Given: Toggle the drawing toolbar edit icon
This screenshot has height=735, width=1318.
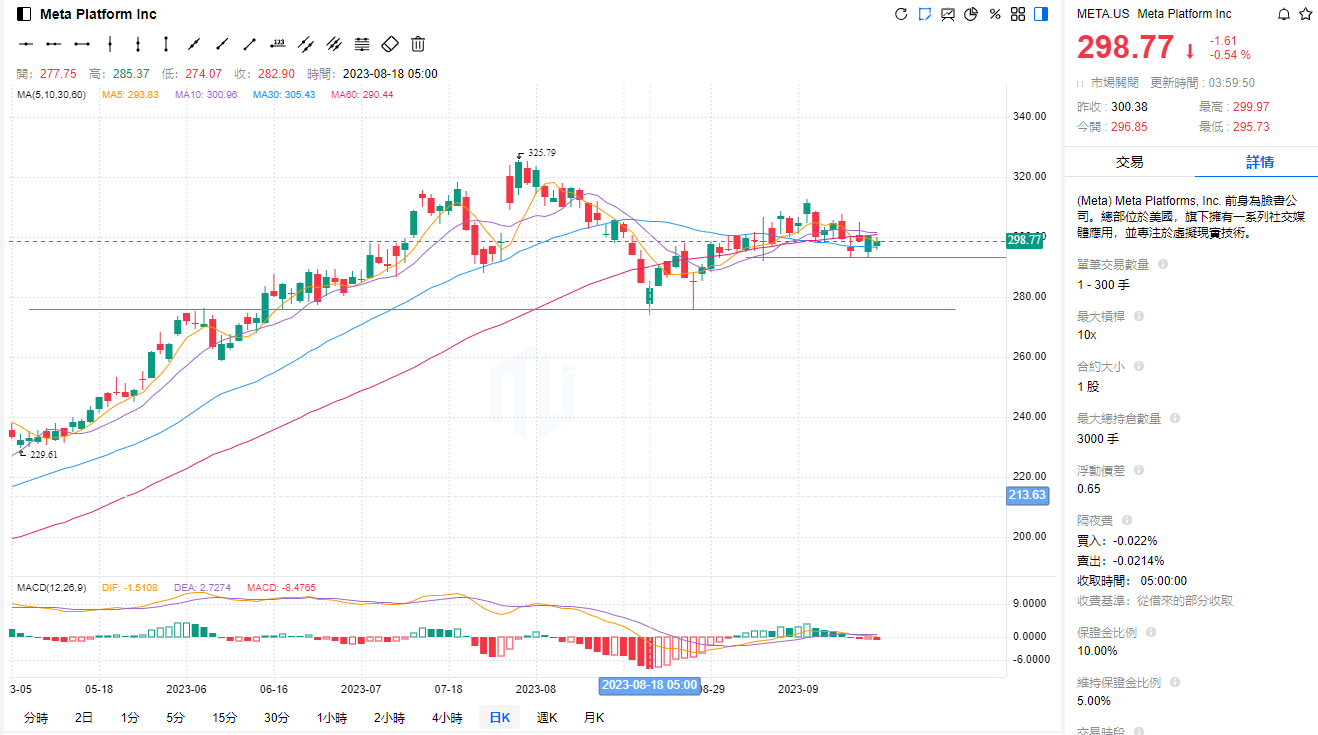Looking at the screenshot, I should [x=924, y=14].
